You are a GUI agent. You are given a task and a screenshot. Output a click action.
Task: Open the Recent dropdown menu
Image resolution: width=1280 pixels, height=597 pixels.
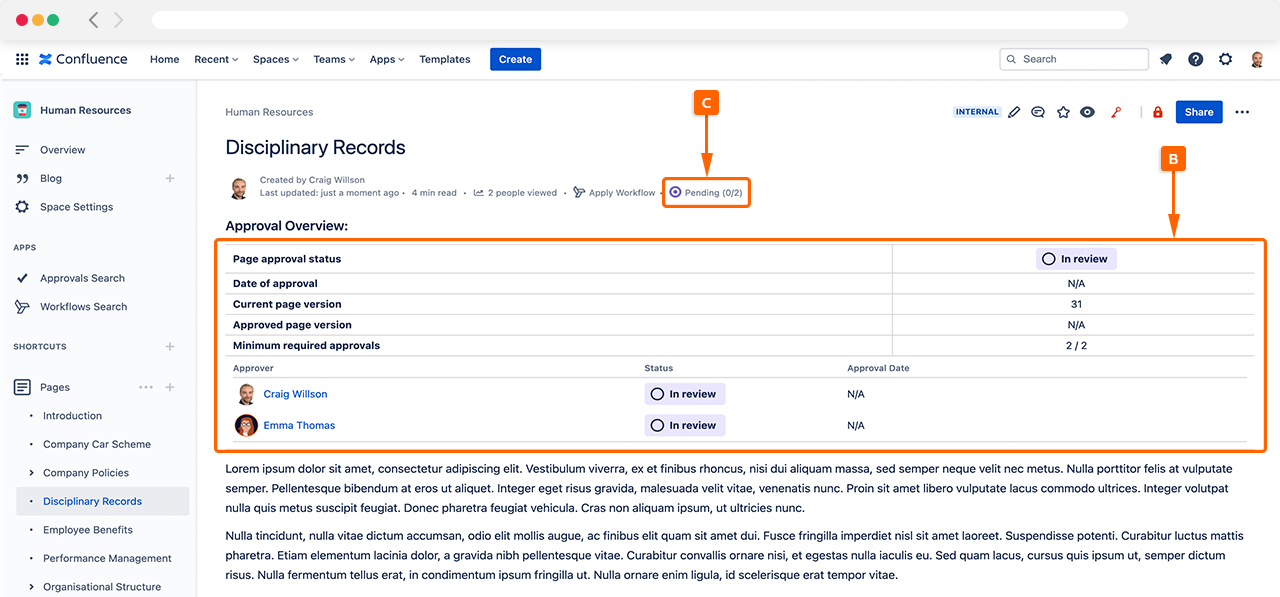point(216,59)
